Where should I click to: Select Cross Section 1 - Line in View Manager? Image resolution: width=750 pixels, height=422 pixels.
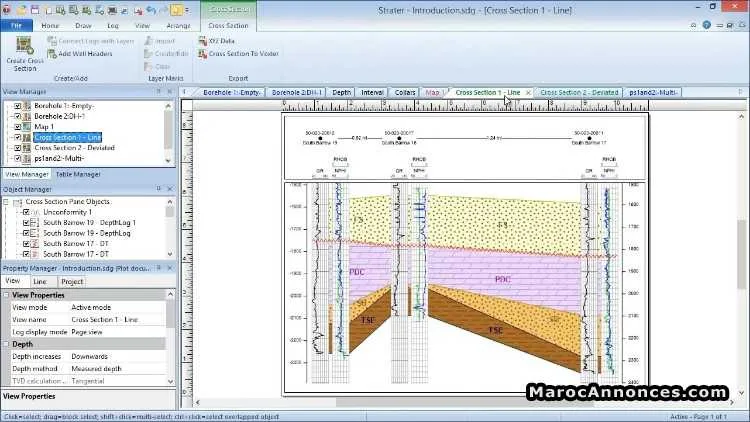(x=68, y=137)
